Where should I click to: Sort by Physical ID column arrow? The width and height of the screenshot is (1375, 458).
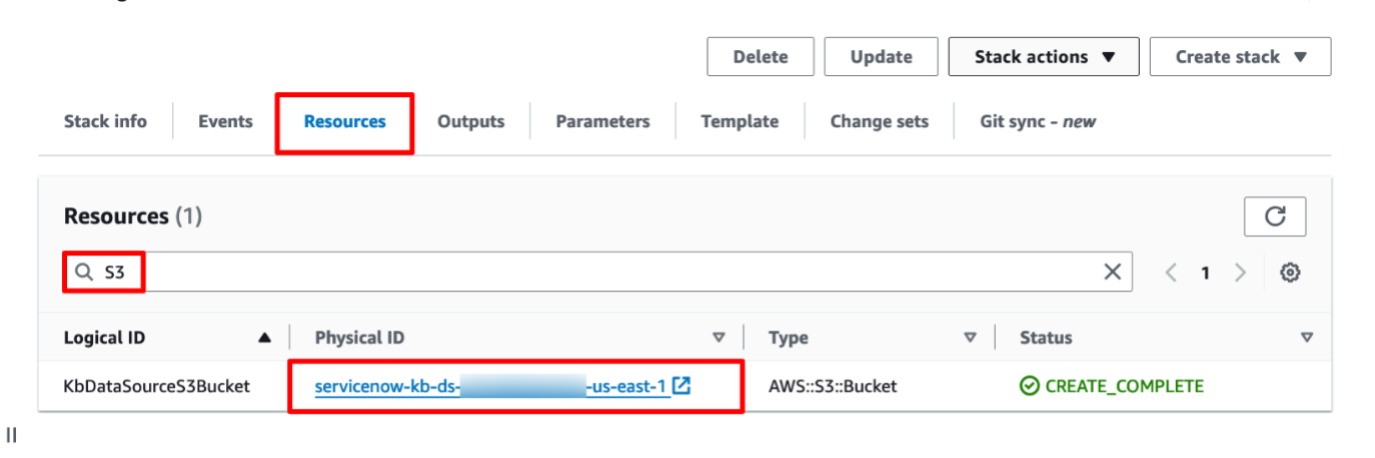pyautogui.click(x=718, y=338)
